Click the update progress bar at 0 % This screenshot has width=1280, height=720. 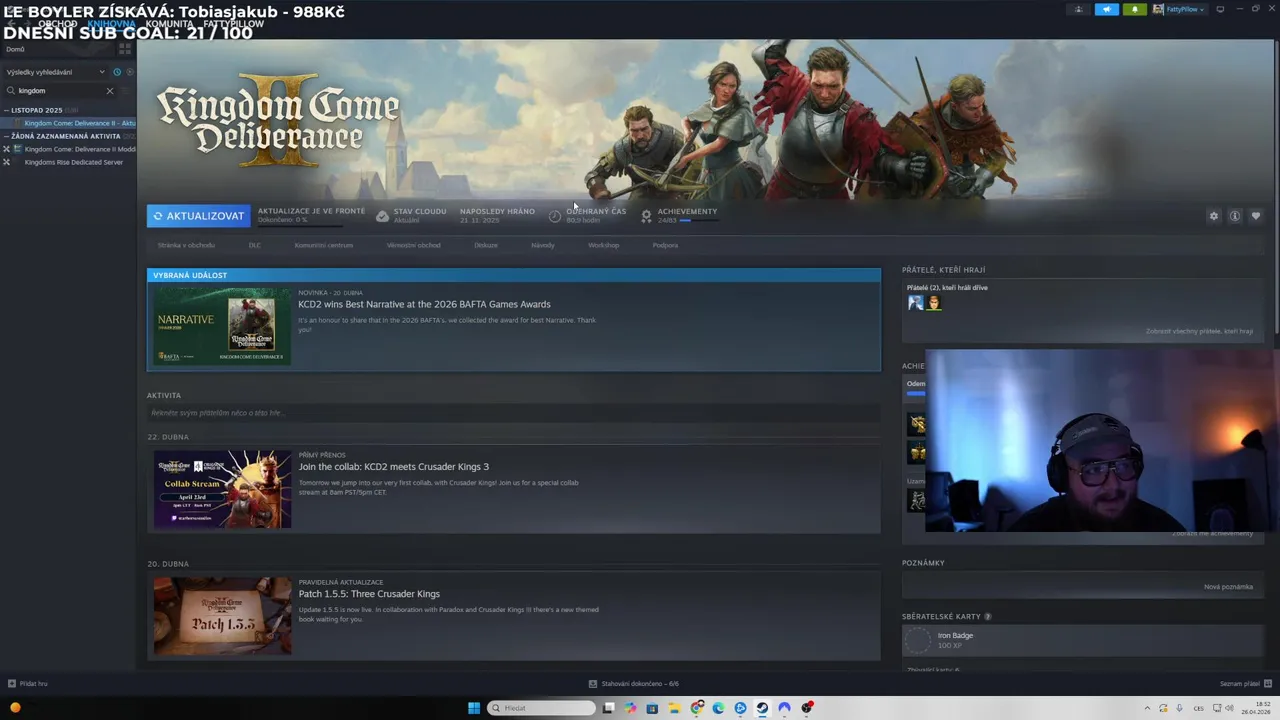coord(300,225)
